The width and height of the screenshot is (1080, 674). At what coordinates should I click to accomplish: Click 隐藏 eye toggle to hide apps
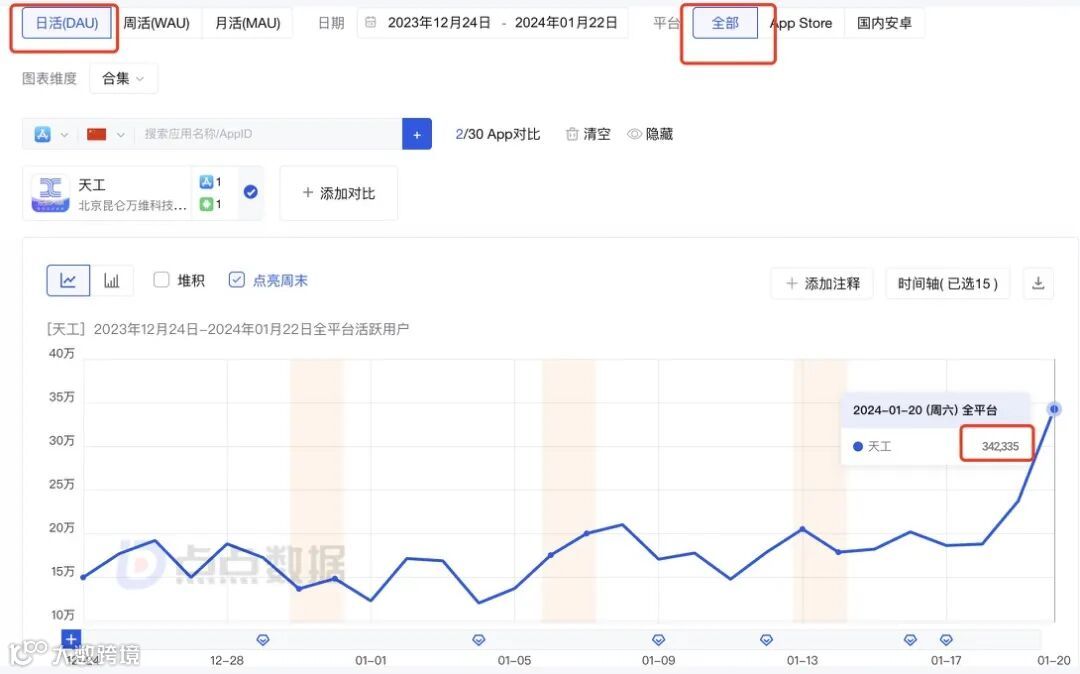point(650,134)
